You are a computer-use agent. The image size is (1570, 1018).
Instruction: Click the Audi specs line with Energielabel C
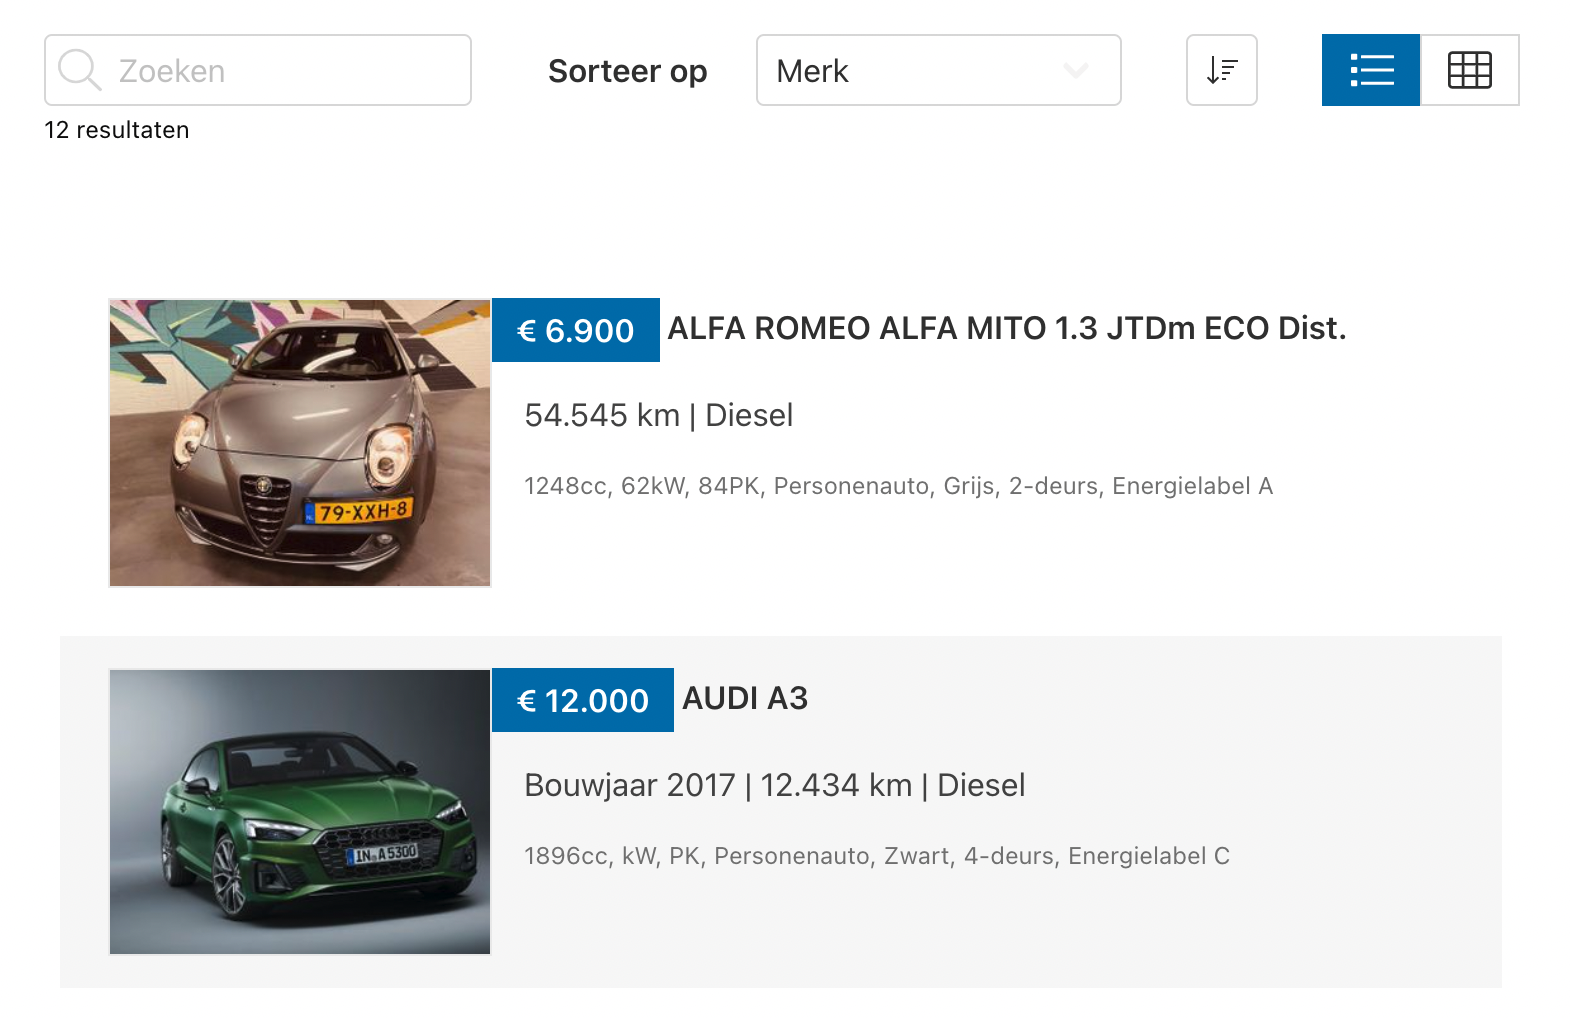876,857
